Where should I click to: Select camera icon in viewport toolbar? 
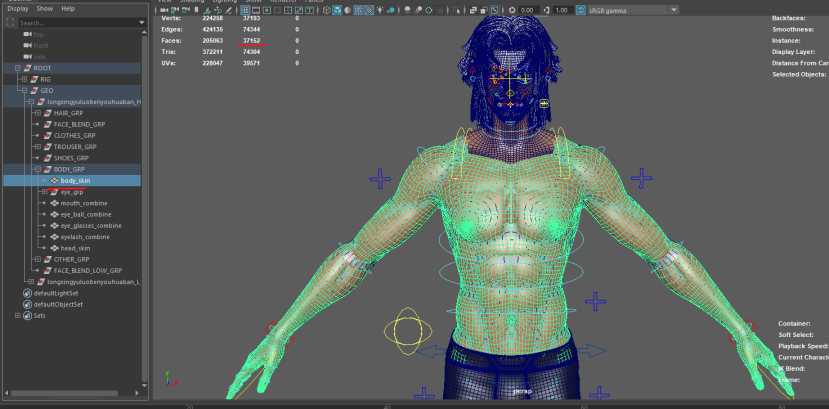(x=166, y=10)
